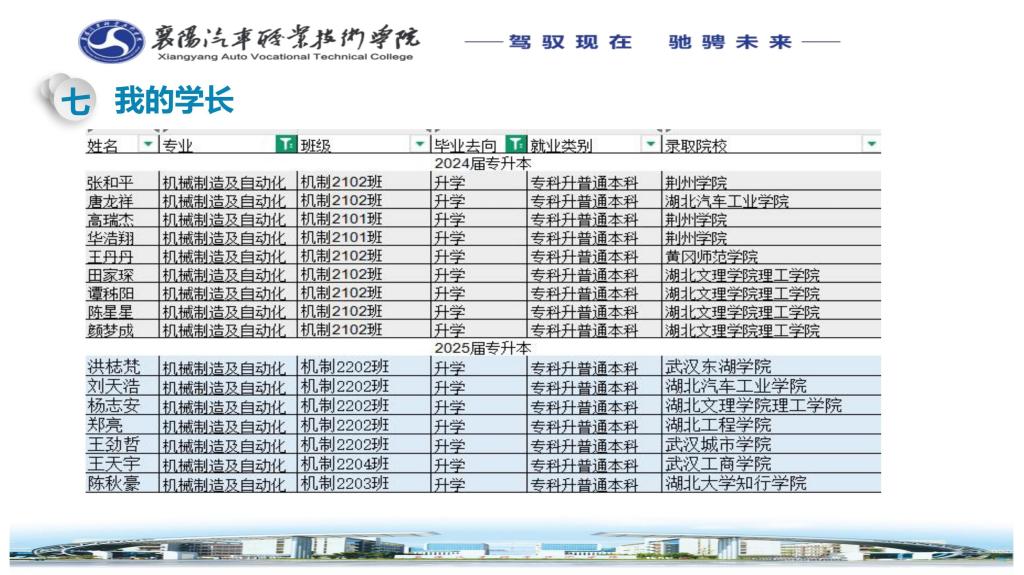Viewport: 1024px width, 575px height.
Task: Expand the 录取院校 filter dropdown arrow
Action: point(872,144)
